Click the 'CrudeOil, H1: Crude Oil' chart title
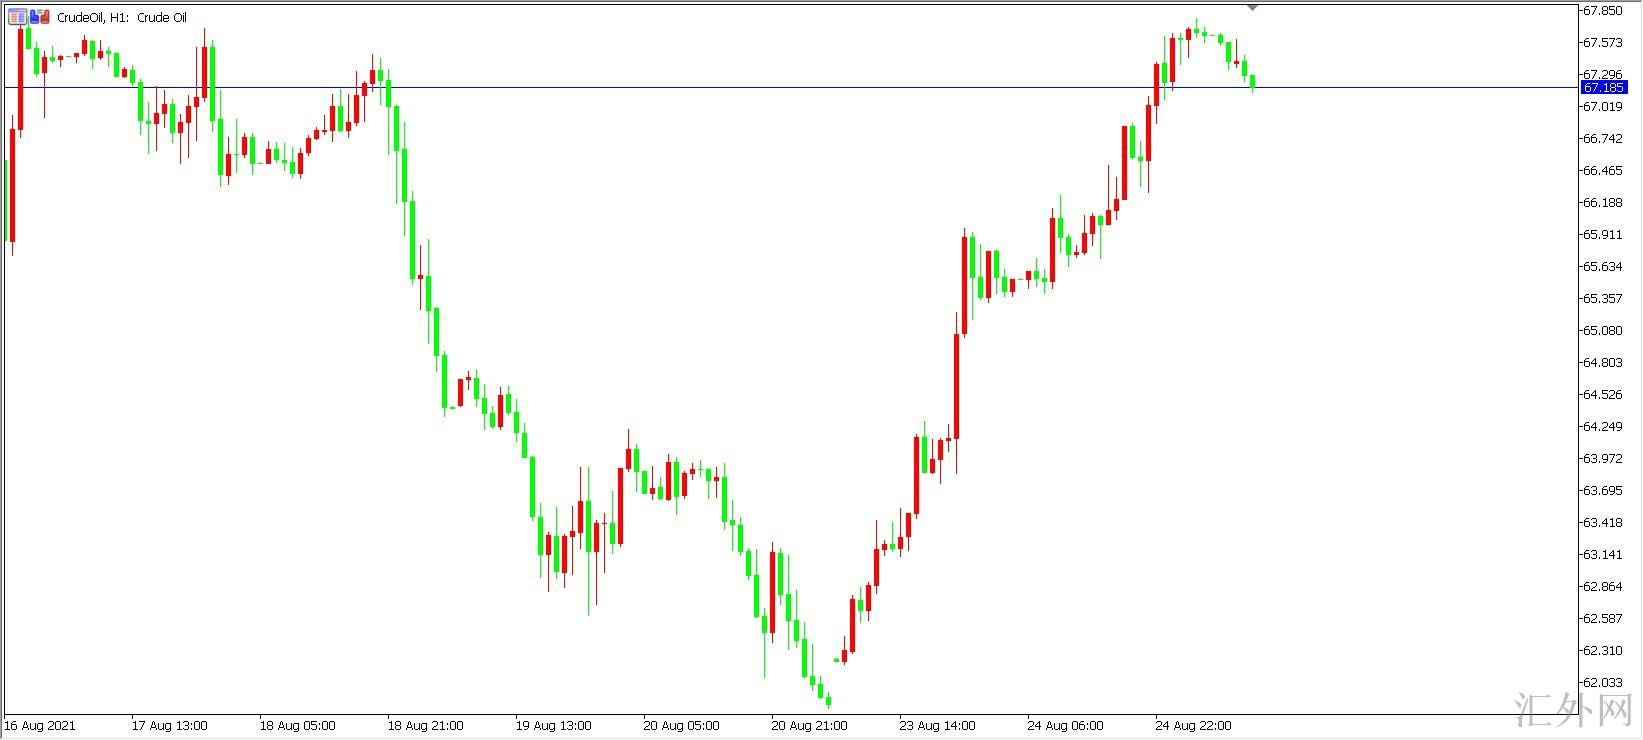 [122, 18]
